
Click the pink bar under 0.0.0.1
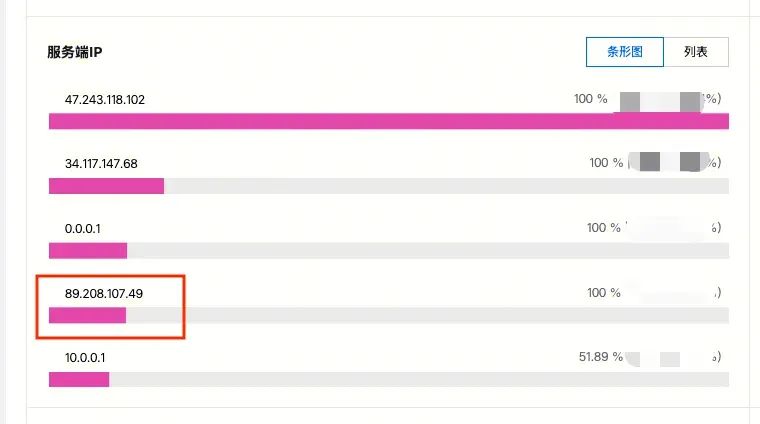(88, 251)
